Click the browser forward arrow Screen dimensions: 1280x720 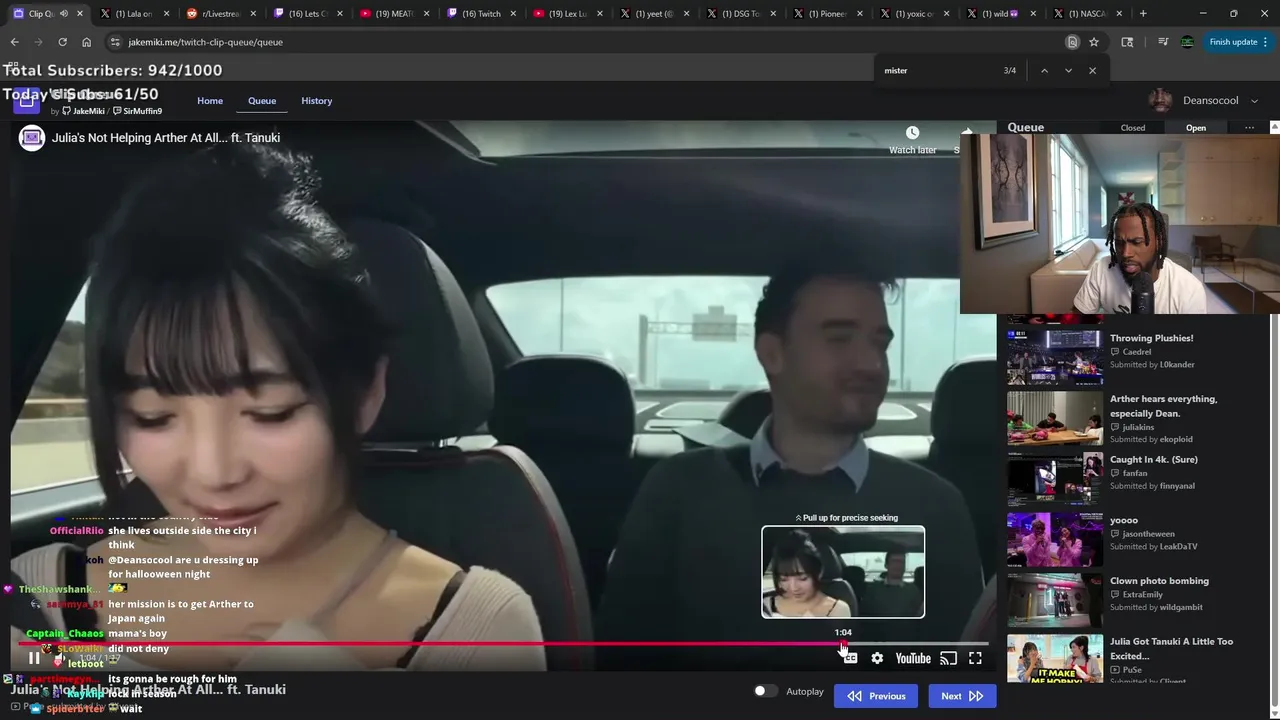click(x=38, y=42)
